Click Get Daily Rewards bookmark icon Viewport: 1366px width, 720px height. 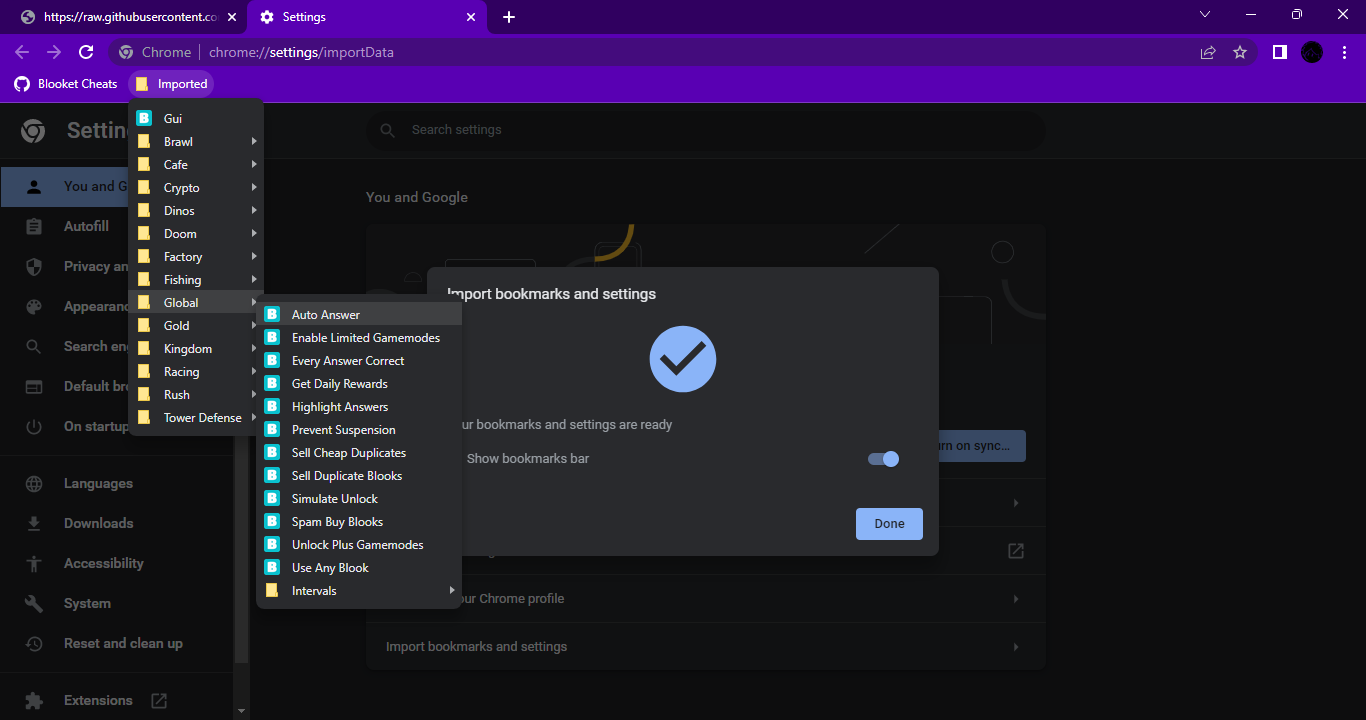271,383
